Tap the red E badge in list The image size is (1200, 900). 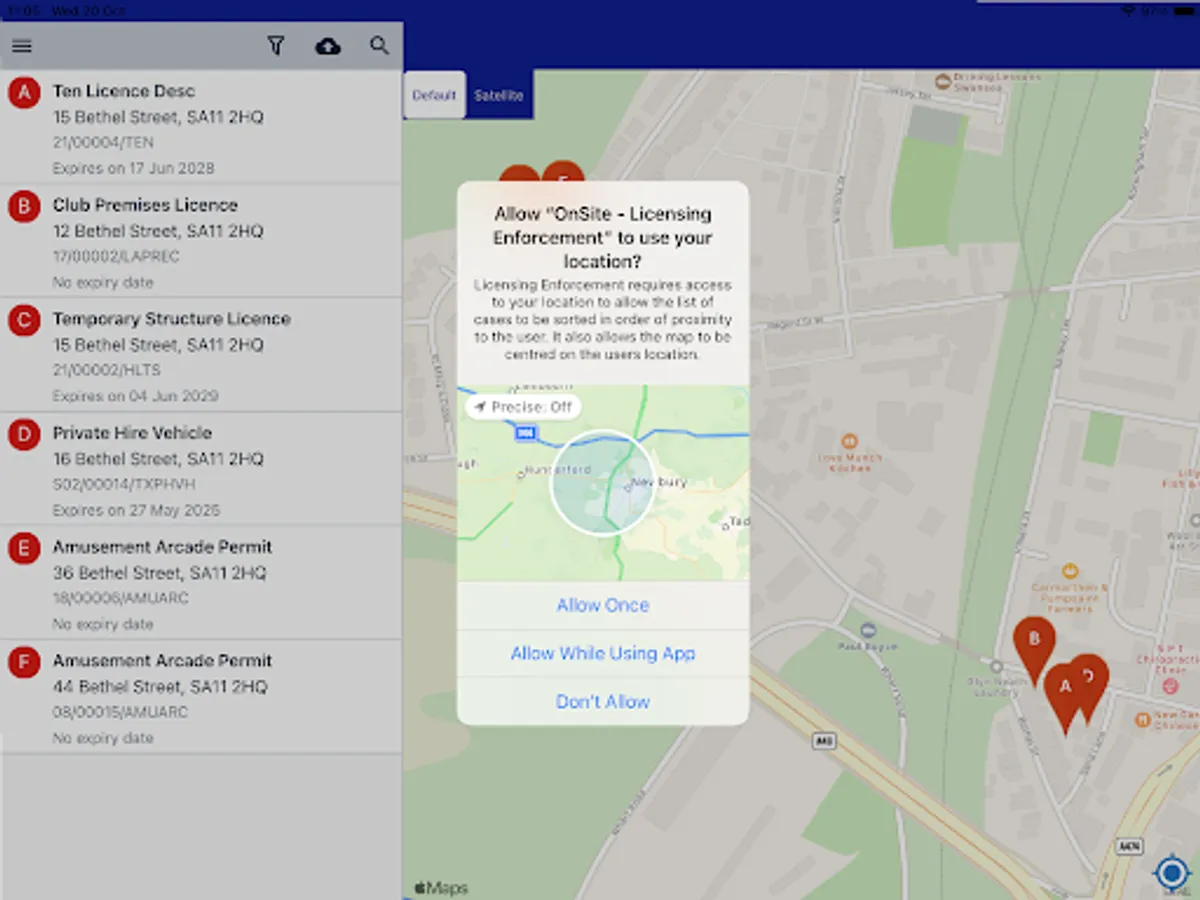pyautogui.click(x=24, y=550)
